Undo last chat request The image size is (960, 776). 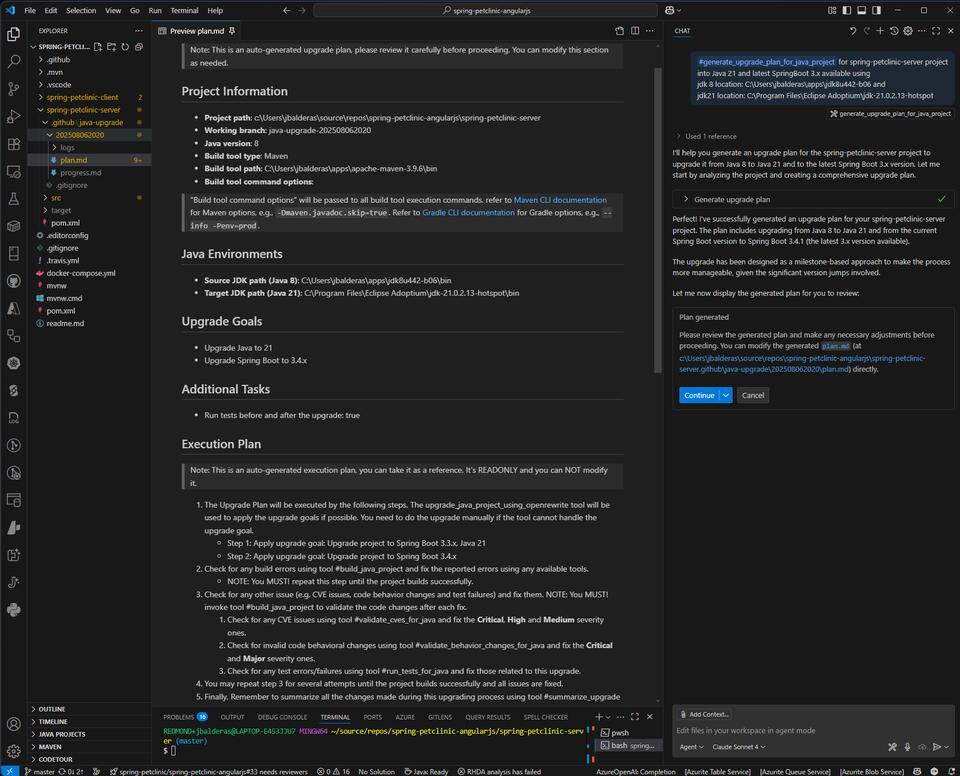[853, 31]
